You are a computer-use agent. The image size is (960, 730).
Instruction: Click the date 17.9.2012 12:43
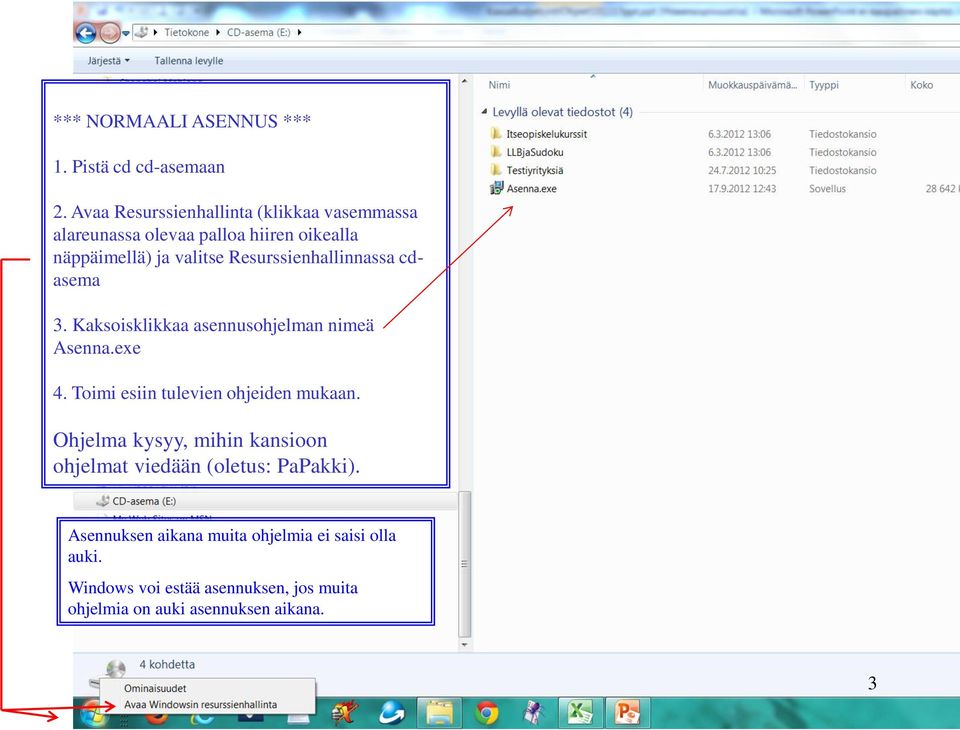(x=742, y=189)
